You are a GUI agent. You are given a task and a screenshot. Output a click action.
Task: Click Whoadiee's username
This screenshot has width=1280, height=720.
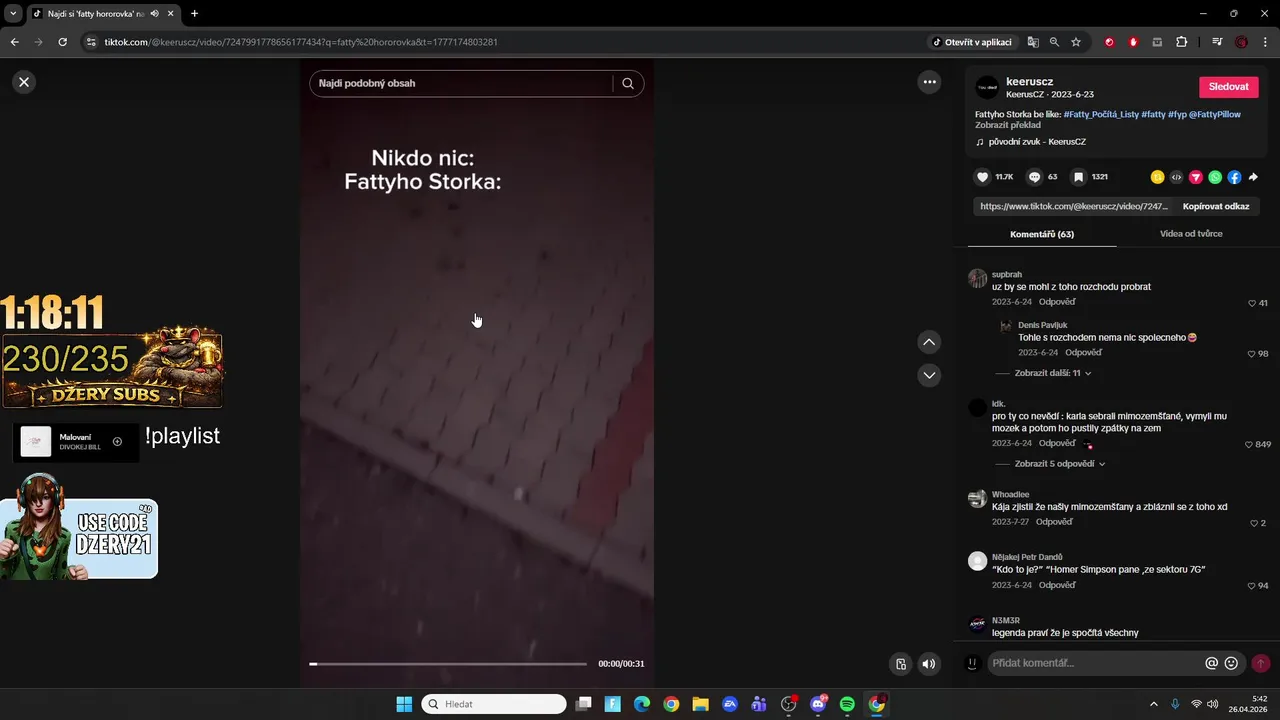pyautogui.click(x=1010, y=494)
